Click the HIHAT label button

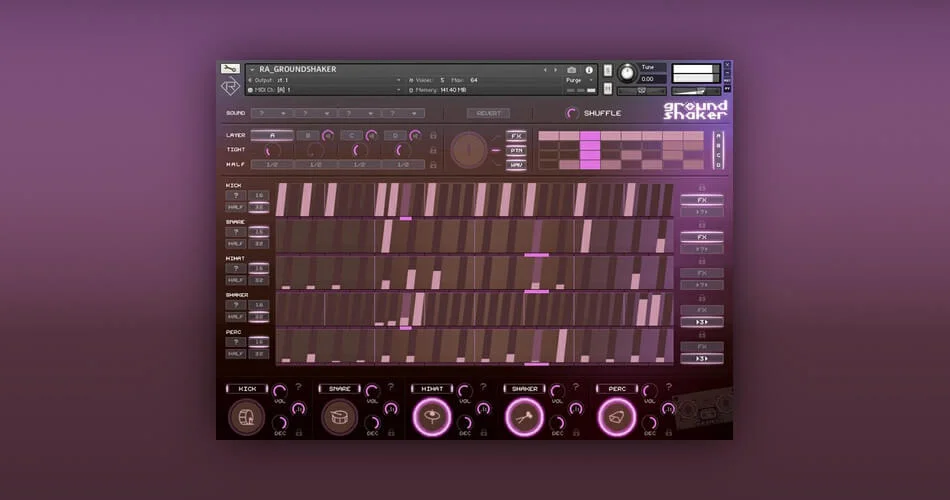(x=432, y=388)
